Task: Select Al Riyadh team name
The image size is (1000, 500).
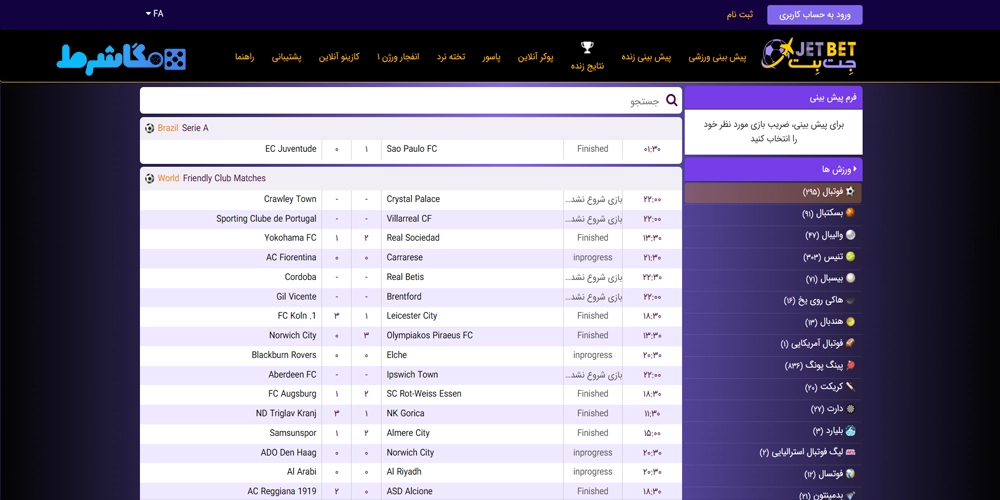Action: [404, 472]
